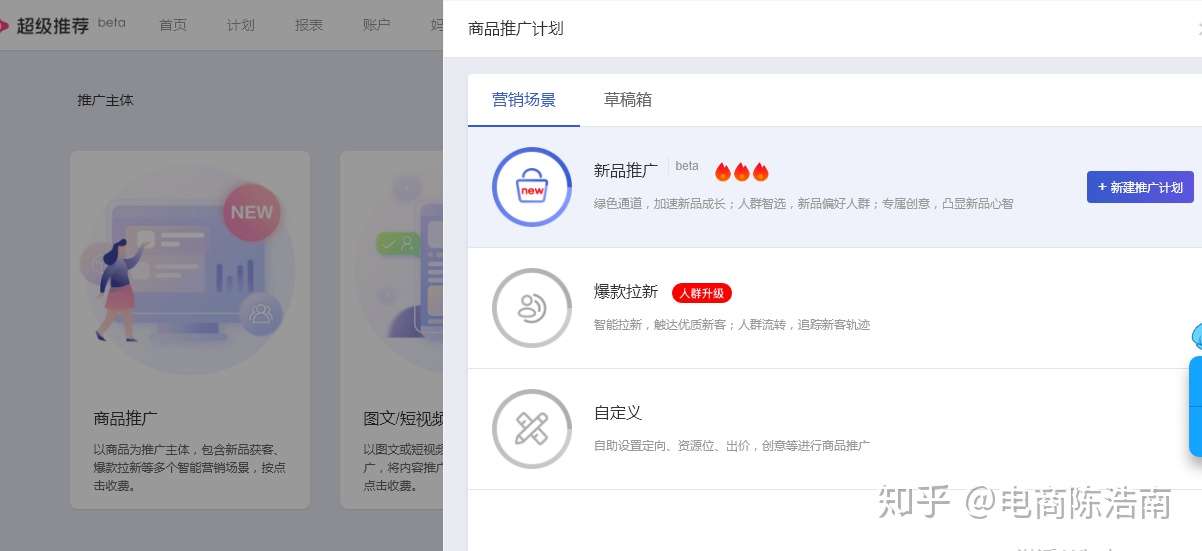
Task: Click the 新品推广 shopping bag icon
Action: [532, 187]
